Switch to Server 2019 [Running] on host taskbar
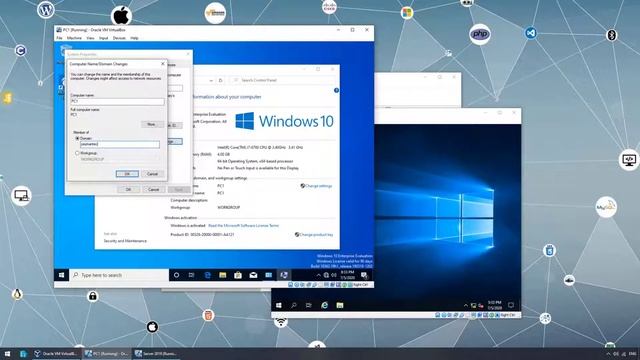The image size is (640, 360). coord(157,353)
